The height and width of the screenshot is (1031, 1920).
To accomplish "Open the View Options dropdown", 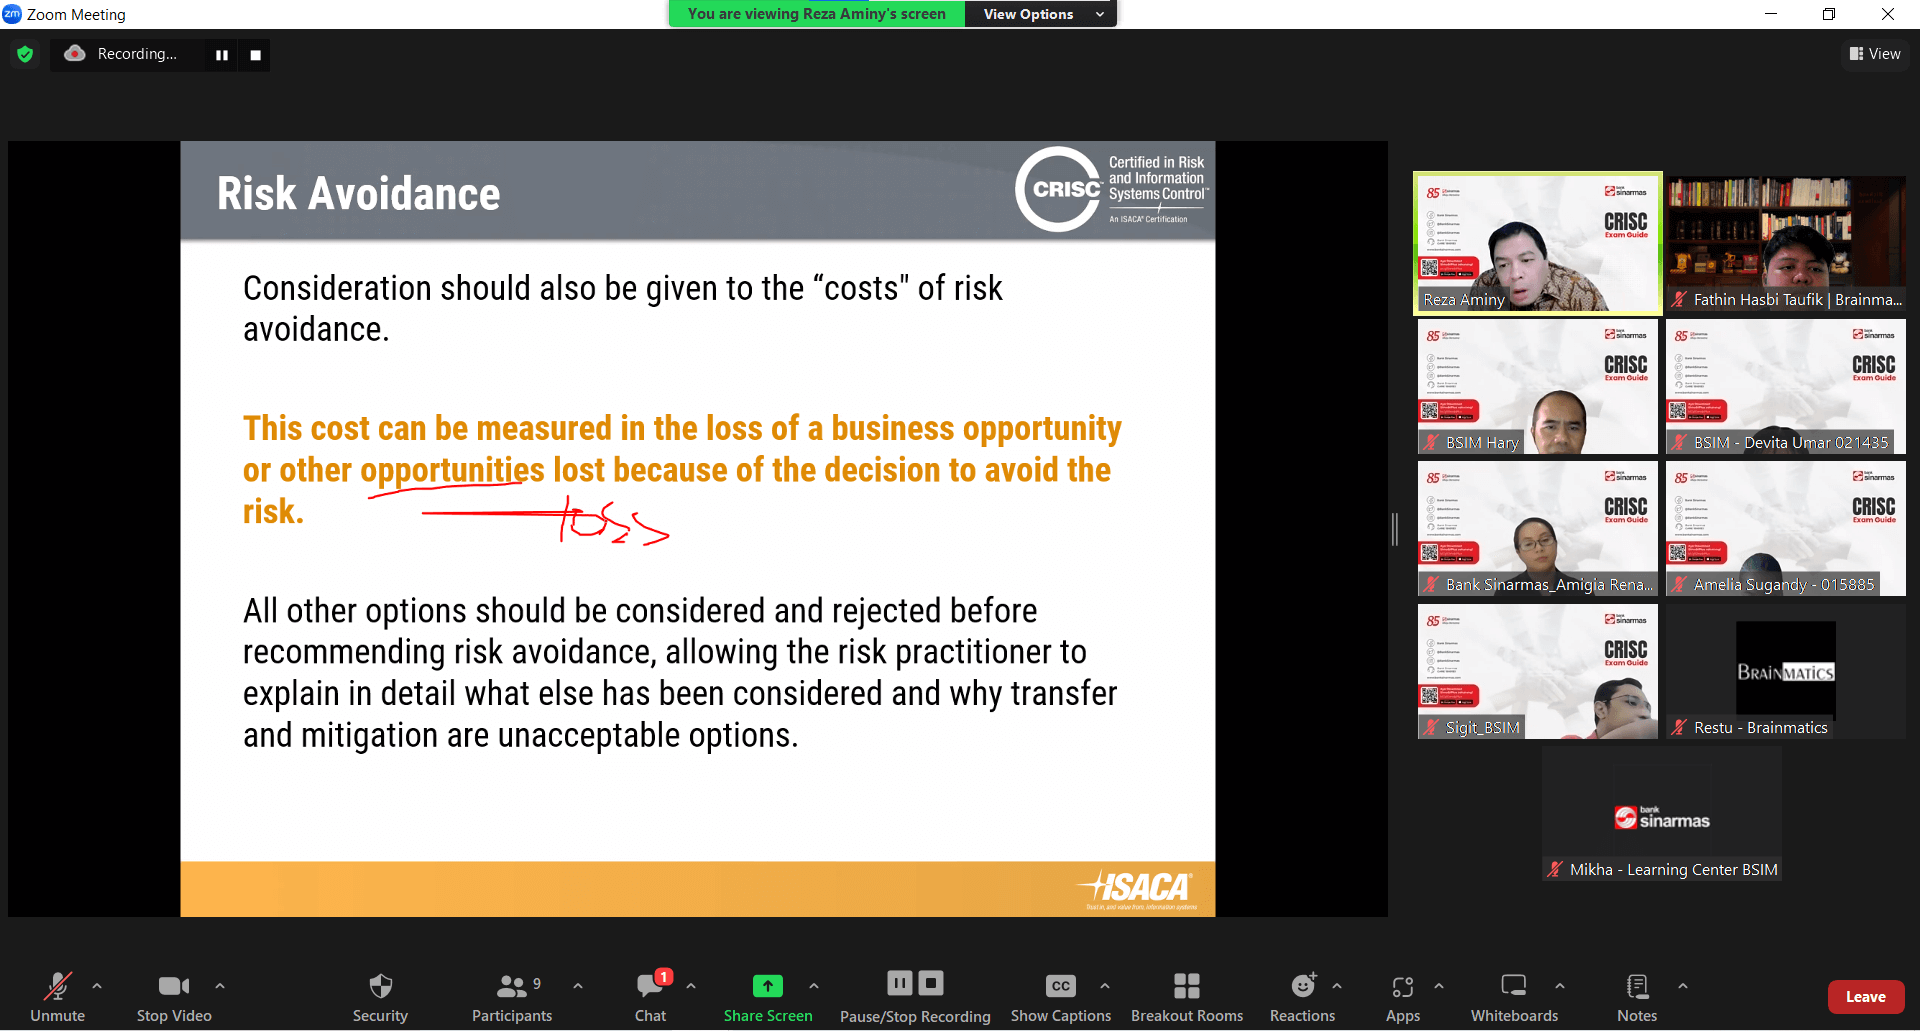I will pyautogui.click(x=1040, y=14).
